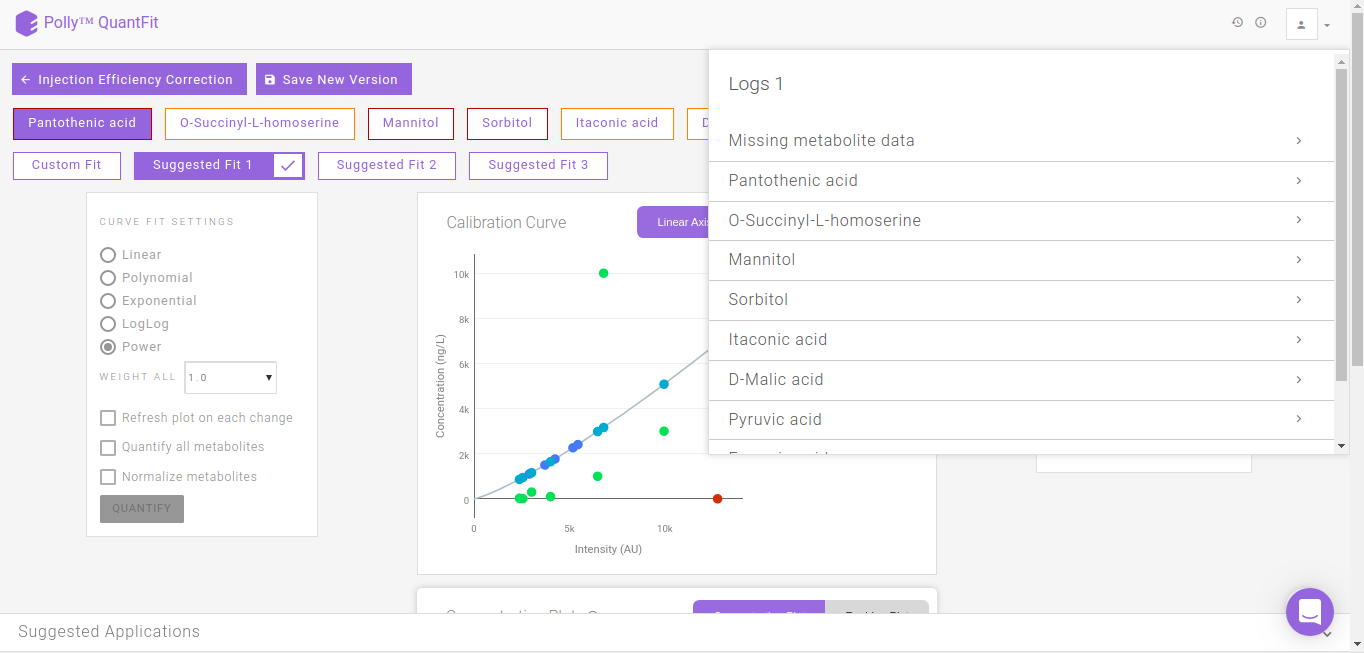Choose the Polynomial radio option
The image size is (1364, 653).
pos(108,278)
